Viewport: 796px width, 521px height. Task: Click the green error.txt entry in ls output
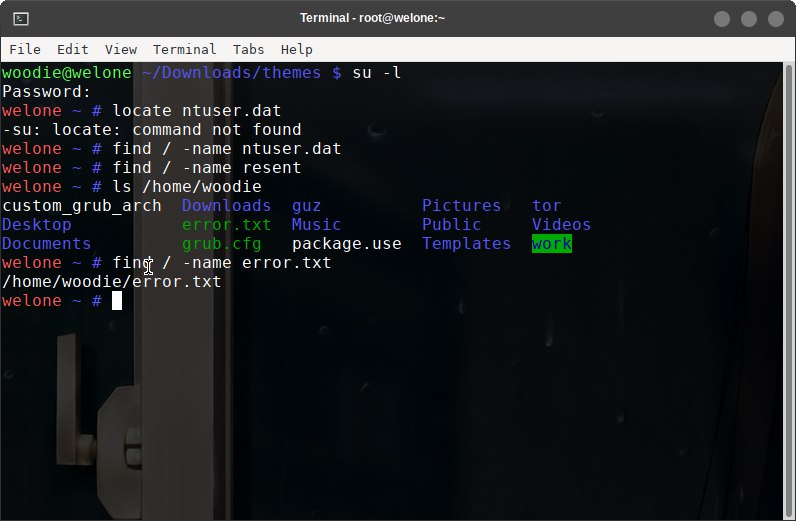pos(226,224)
